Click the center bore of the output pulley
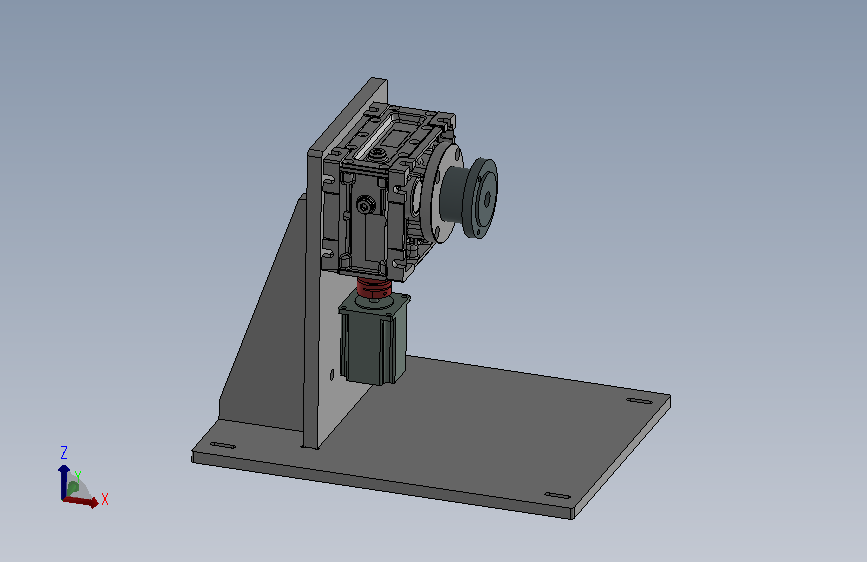This screenshot has width=867, height=562. pos(487,199)
